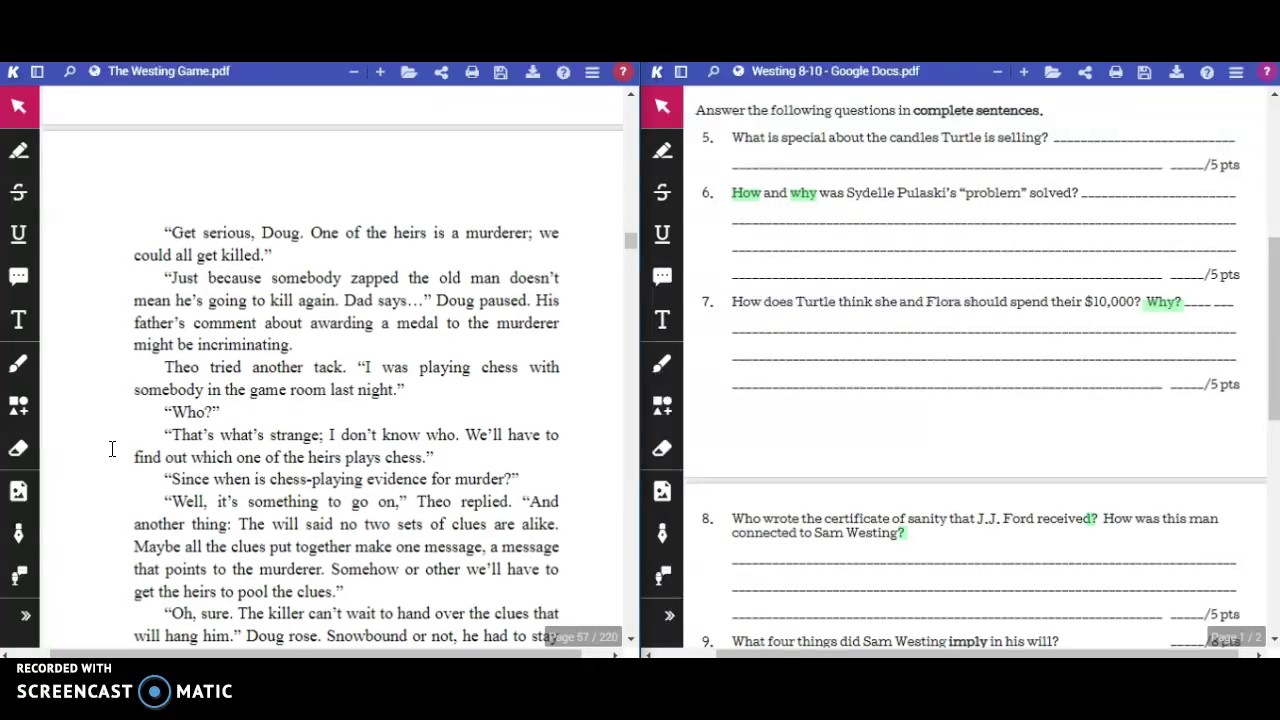Select the Underline tool in the Westing 8-10 pane
Viewport: 1280px width, 720px height.
663,234
